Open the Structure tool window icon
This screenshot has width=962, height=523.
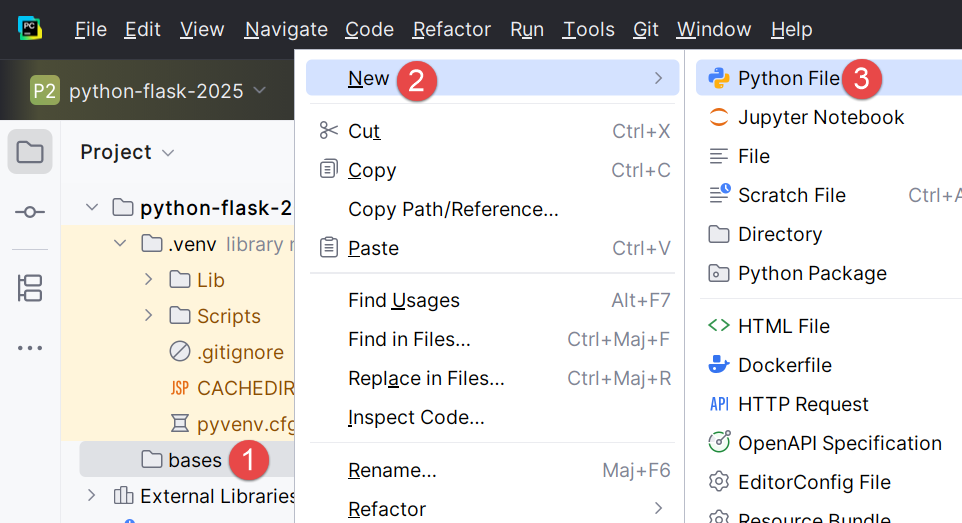point(30,288)
